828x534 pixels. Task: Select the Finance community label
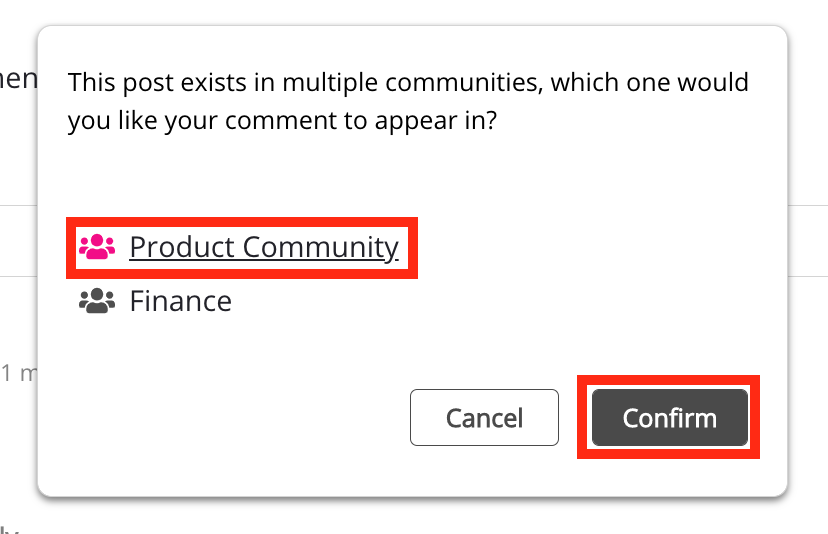[x=180, y=301]
